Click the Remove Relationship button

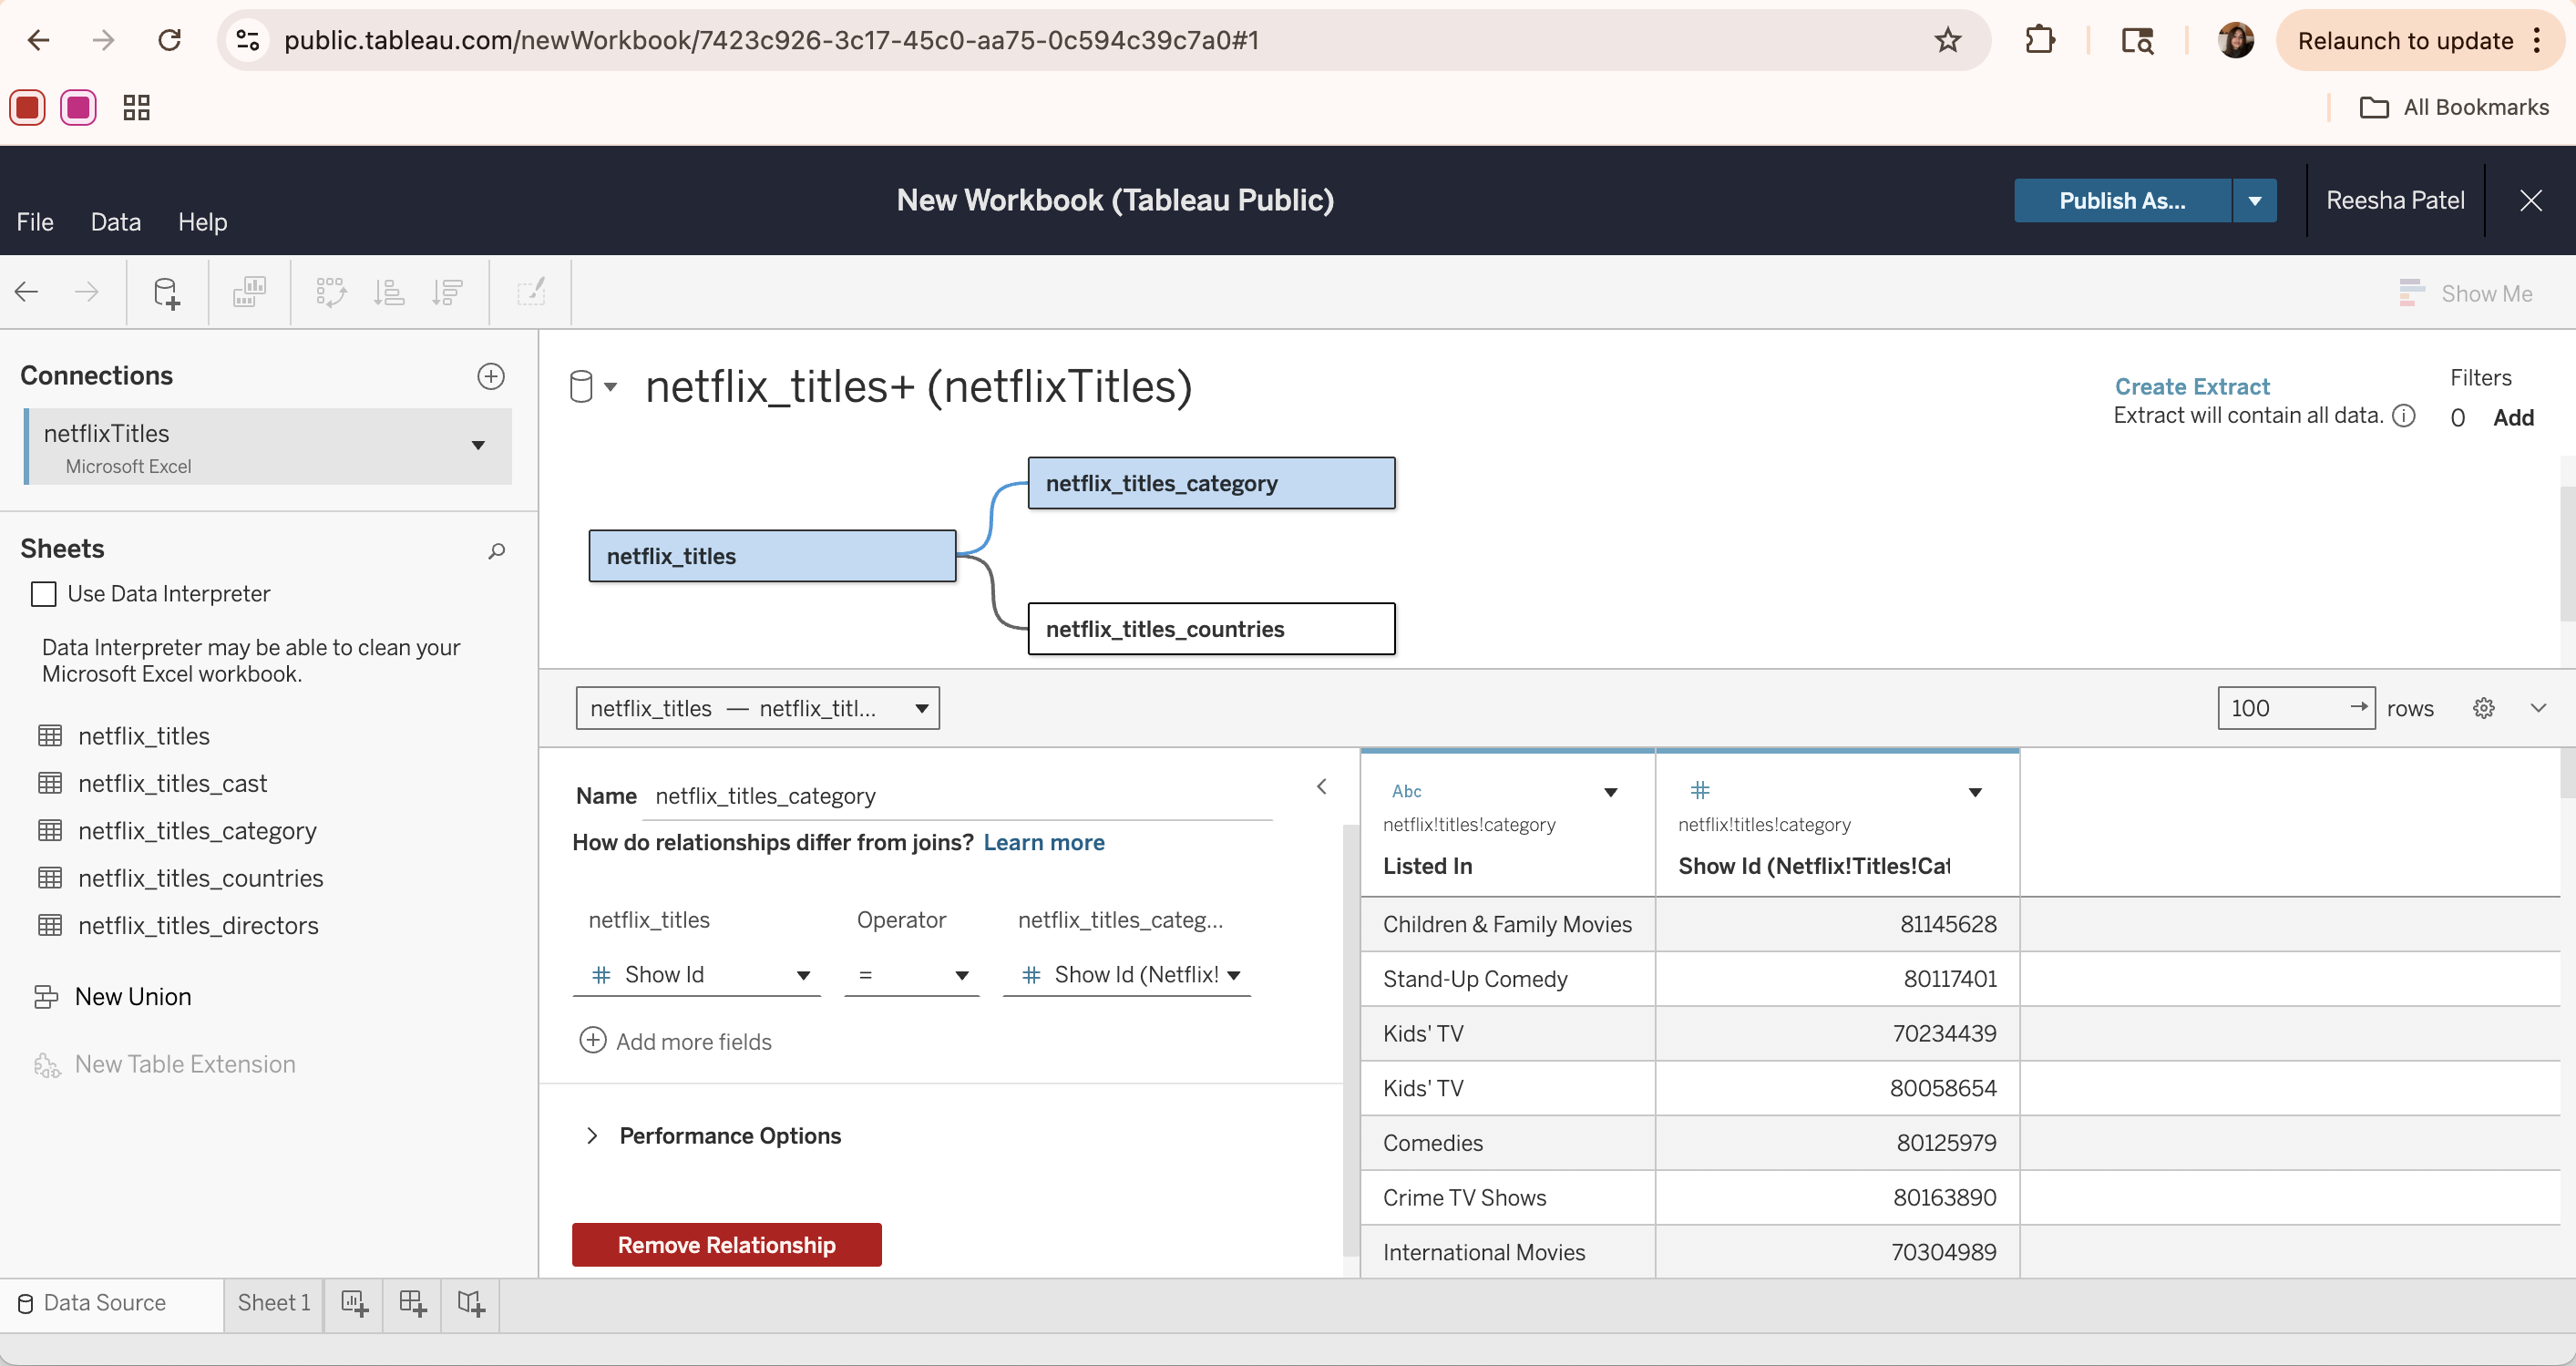point(726,1244)
